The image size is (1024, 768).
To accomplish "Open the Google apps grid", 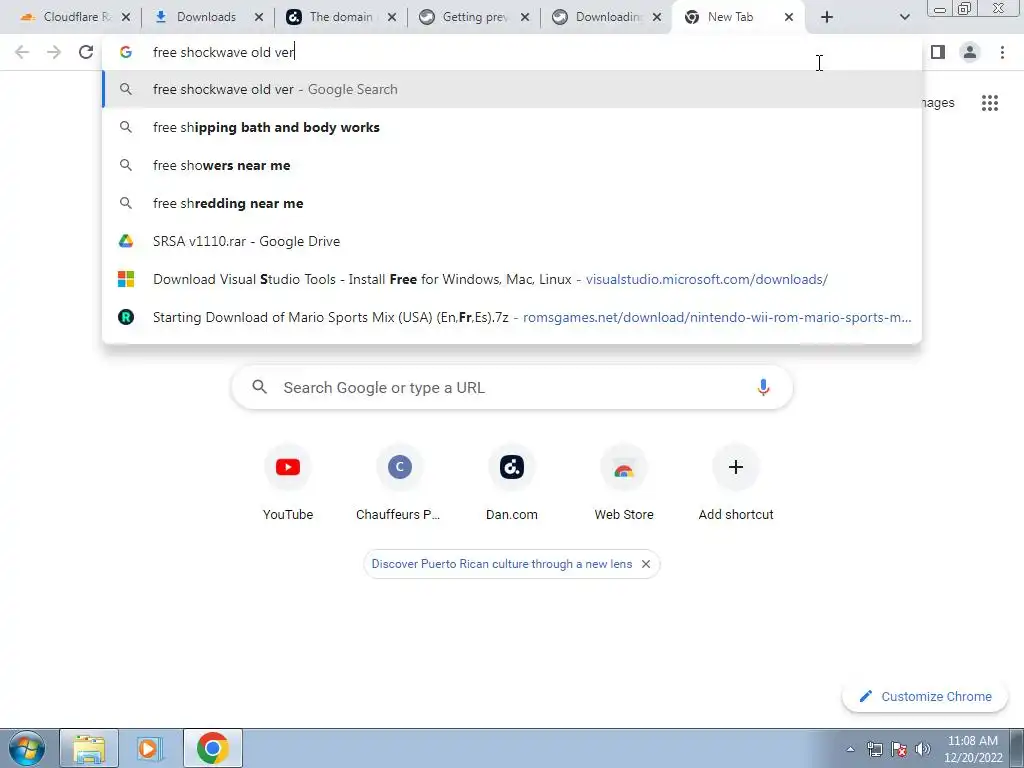I will tap(989, 103).
